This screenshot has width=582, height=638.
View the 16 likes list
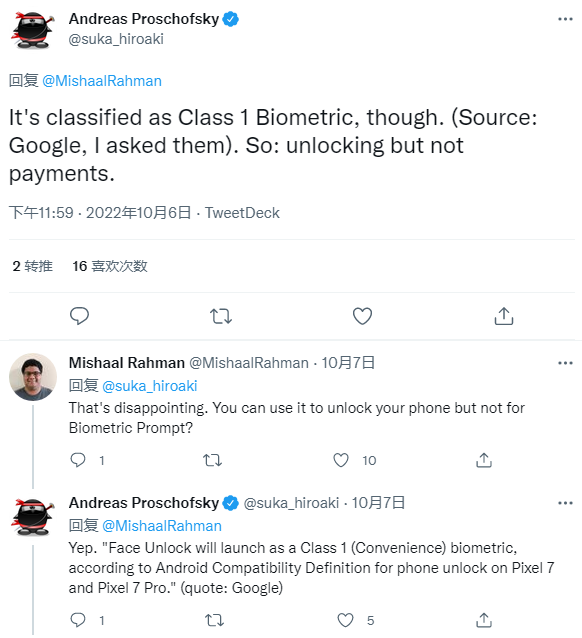110,266
